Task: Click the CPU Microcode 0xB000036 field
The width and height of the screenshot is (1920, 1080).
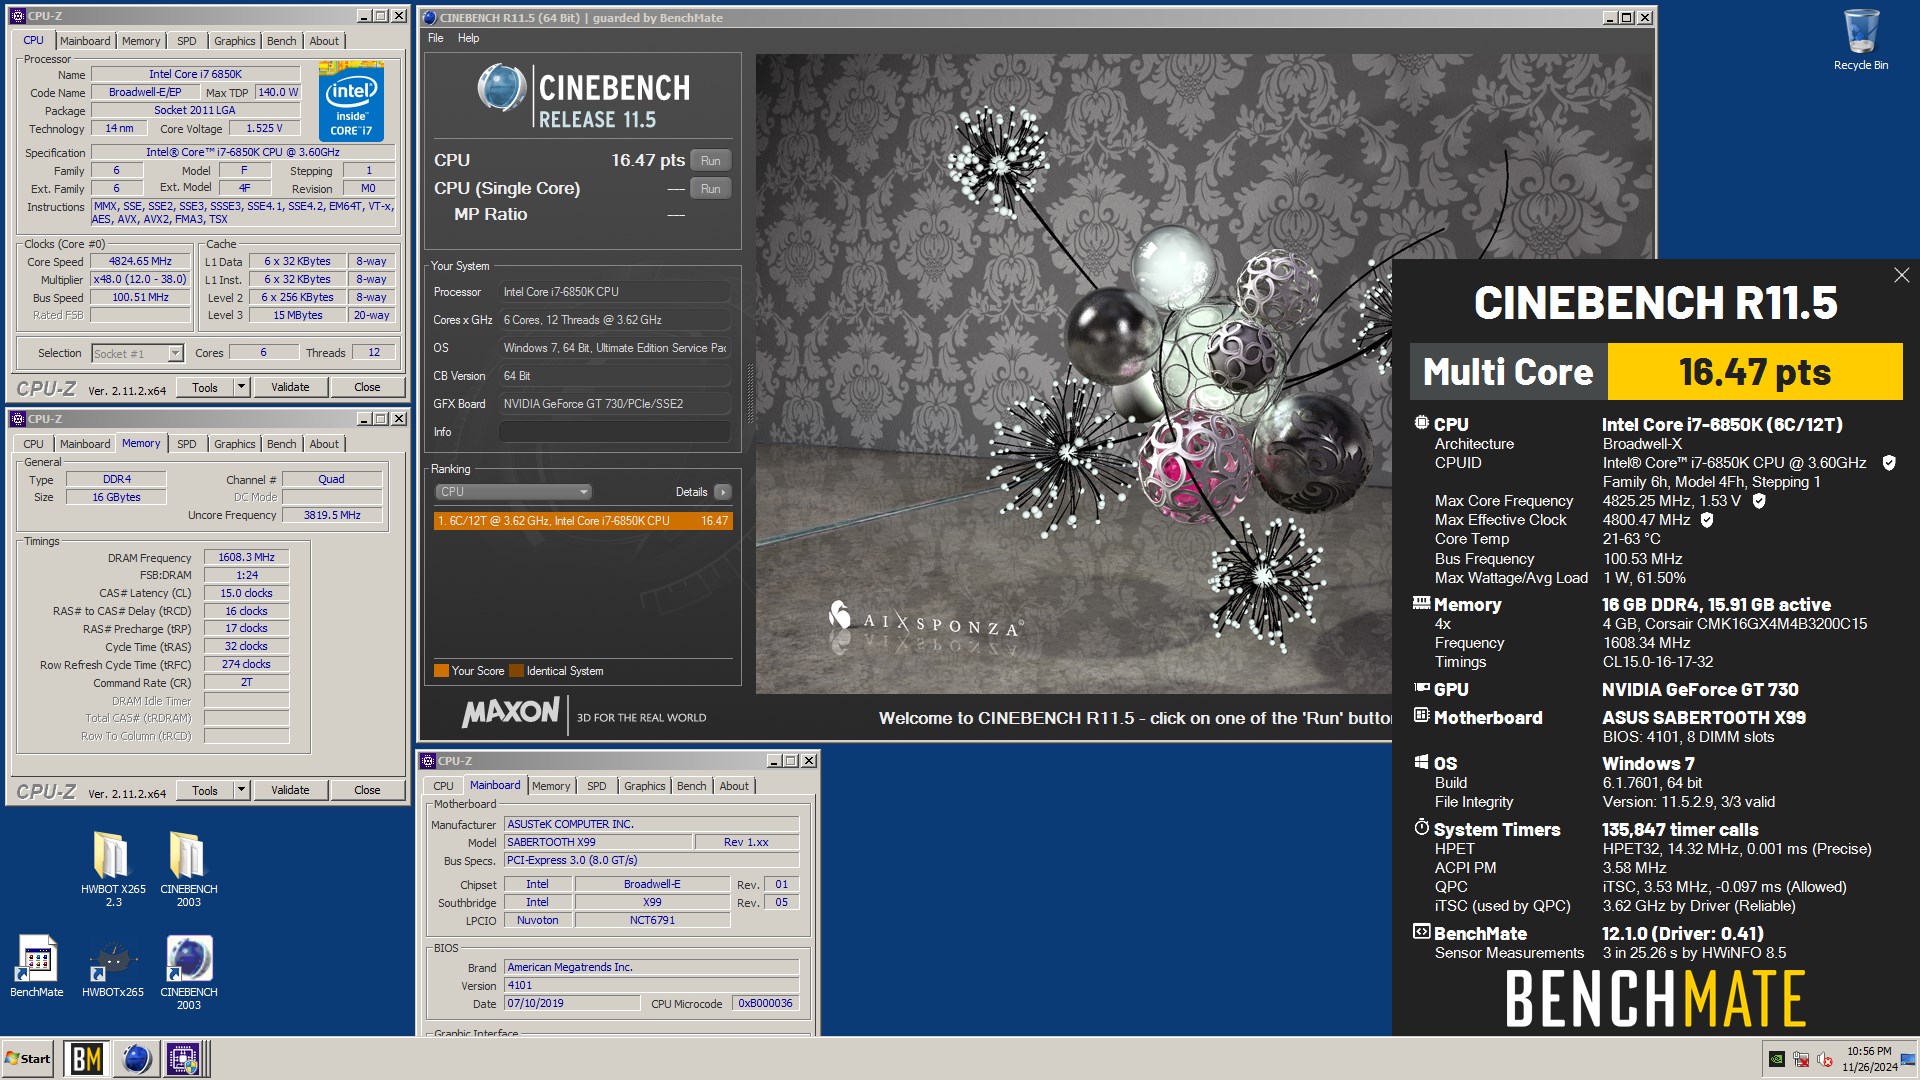Action: click(x=765, y=1004)
